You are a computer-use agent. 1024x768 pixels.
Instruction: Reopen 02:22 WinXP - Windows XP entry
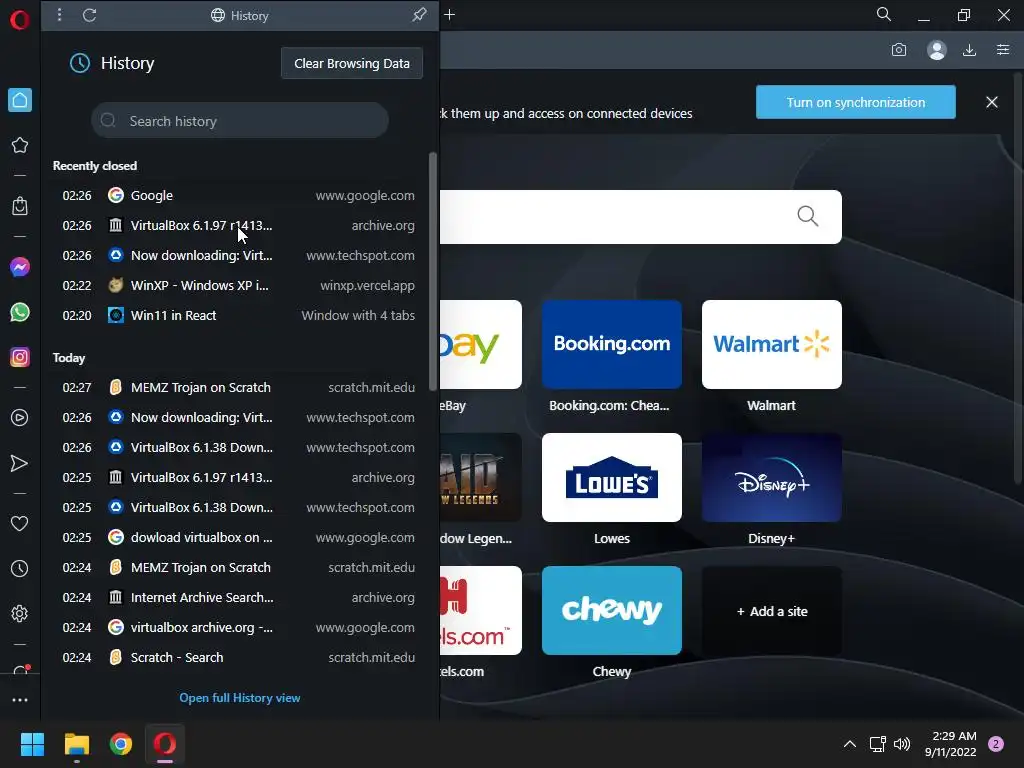tap(238, 285)
